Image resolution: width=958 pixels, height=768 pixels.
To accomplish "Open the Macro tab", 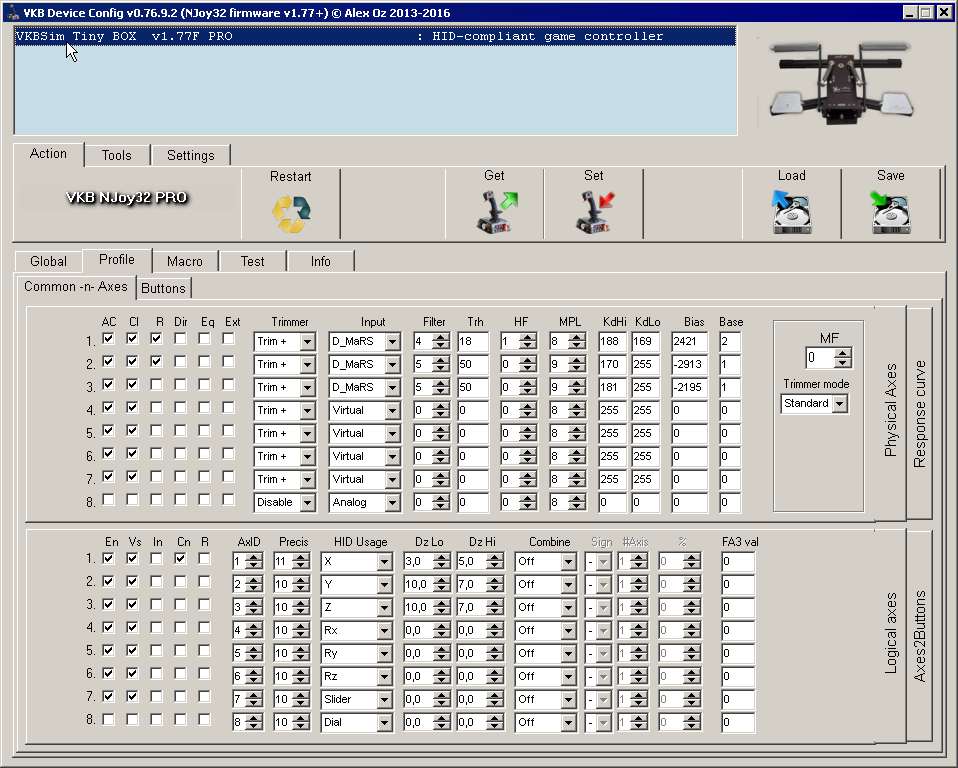I will 185,261.
